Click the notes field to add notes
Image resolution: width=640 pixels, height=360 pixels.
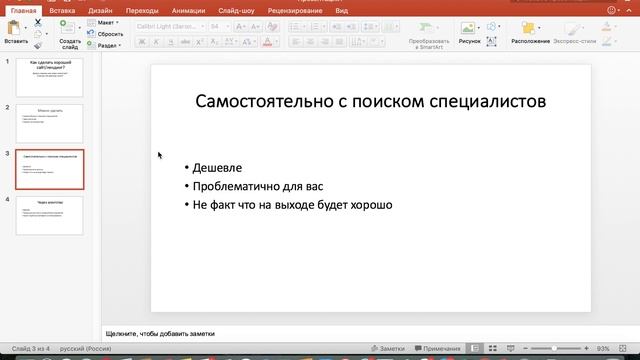coord(370,334)
